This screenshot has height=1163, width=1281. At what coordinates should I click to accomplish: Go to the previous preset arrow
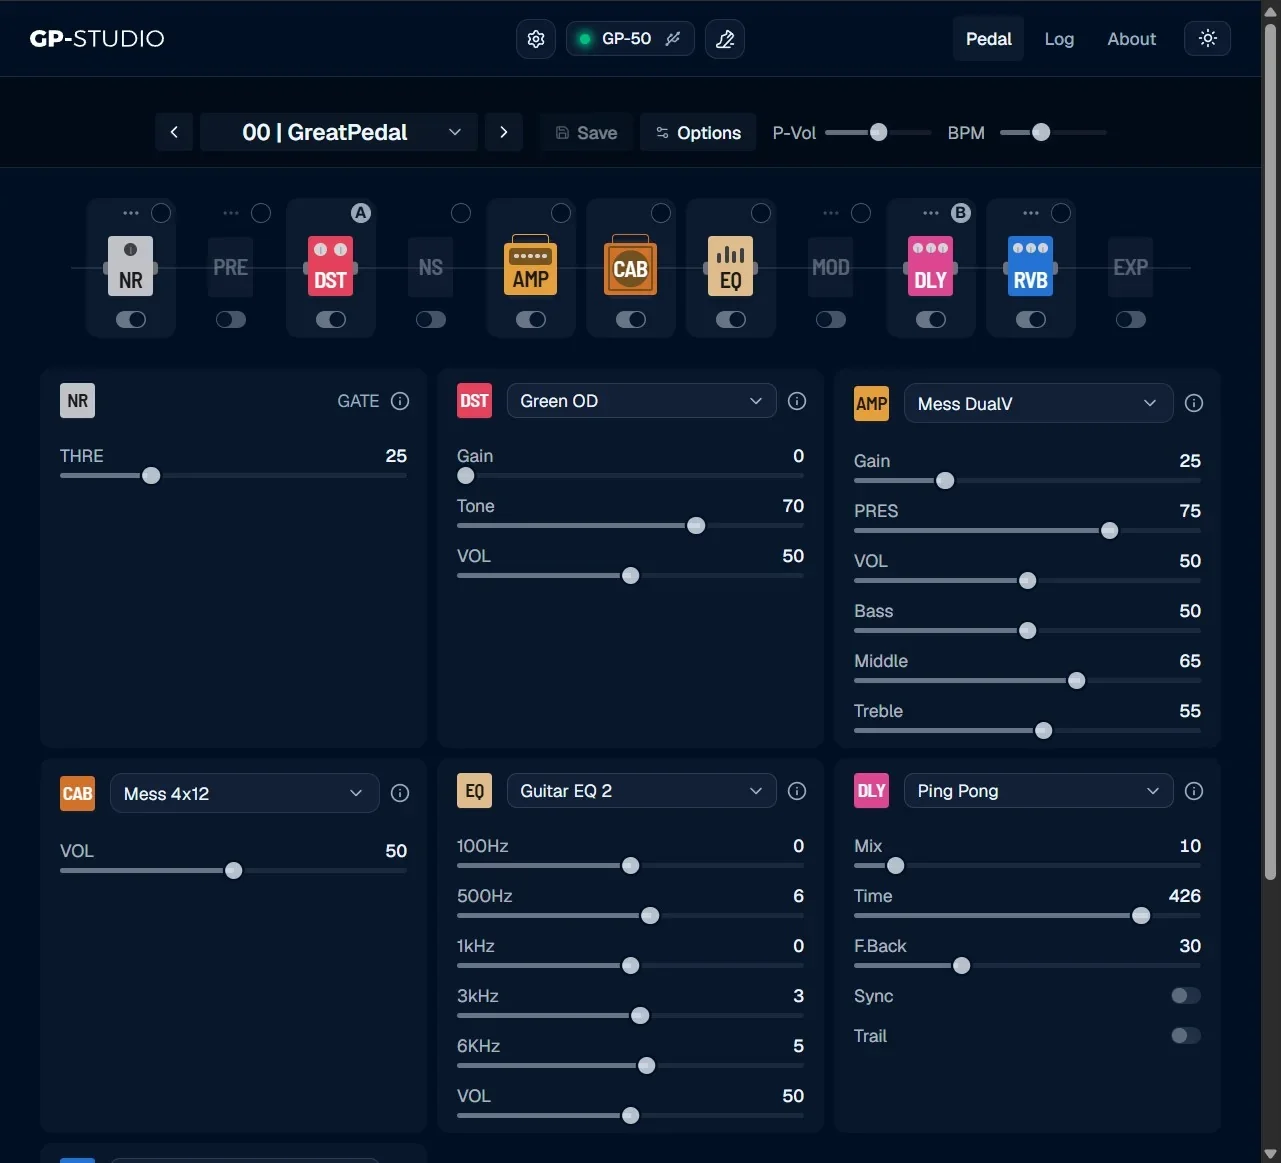coord(174,132)
